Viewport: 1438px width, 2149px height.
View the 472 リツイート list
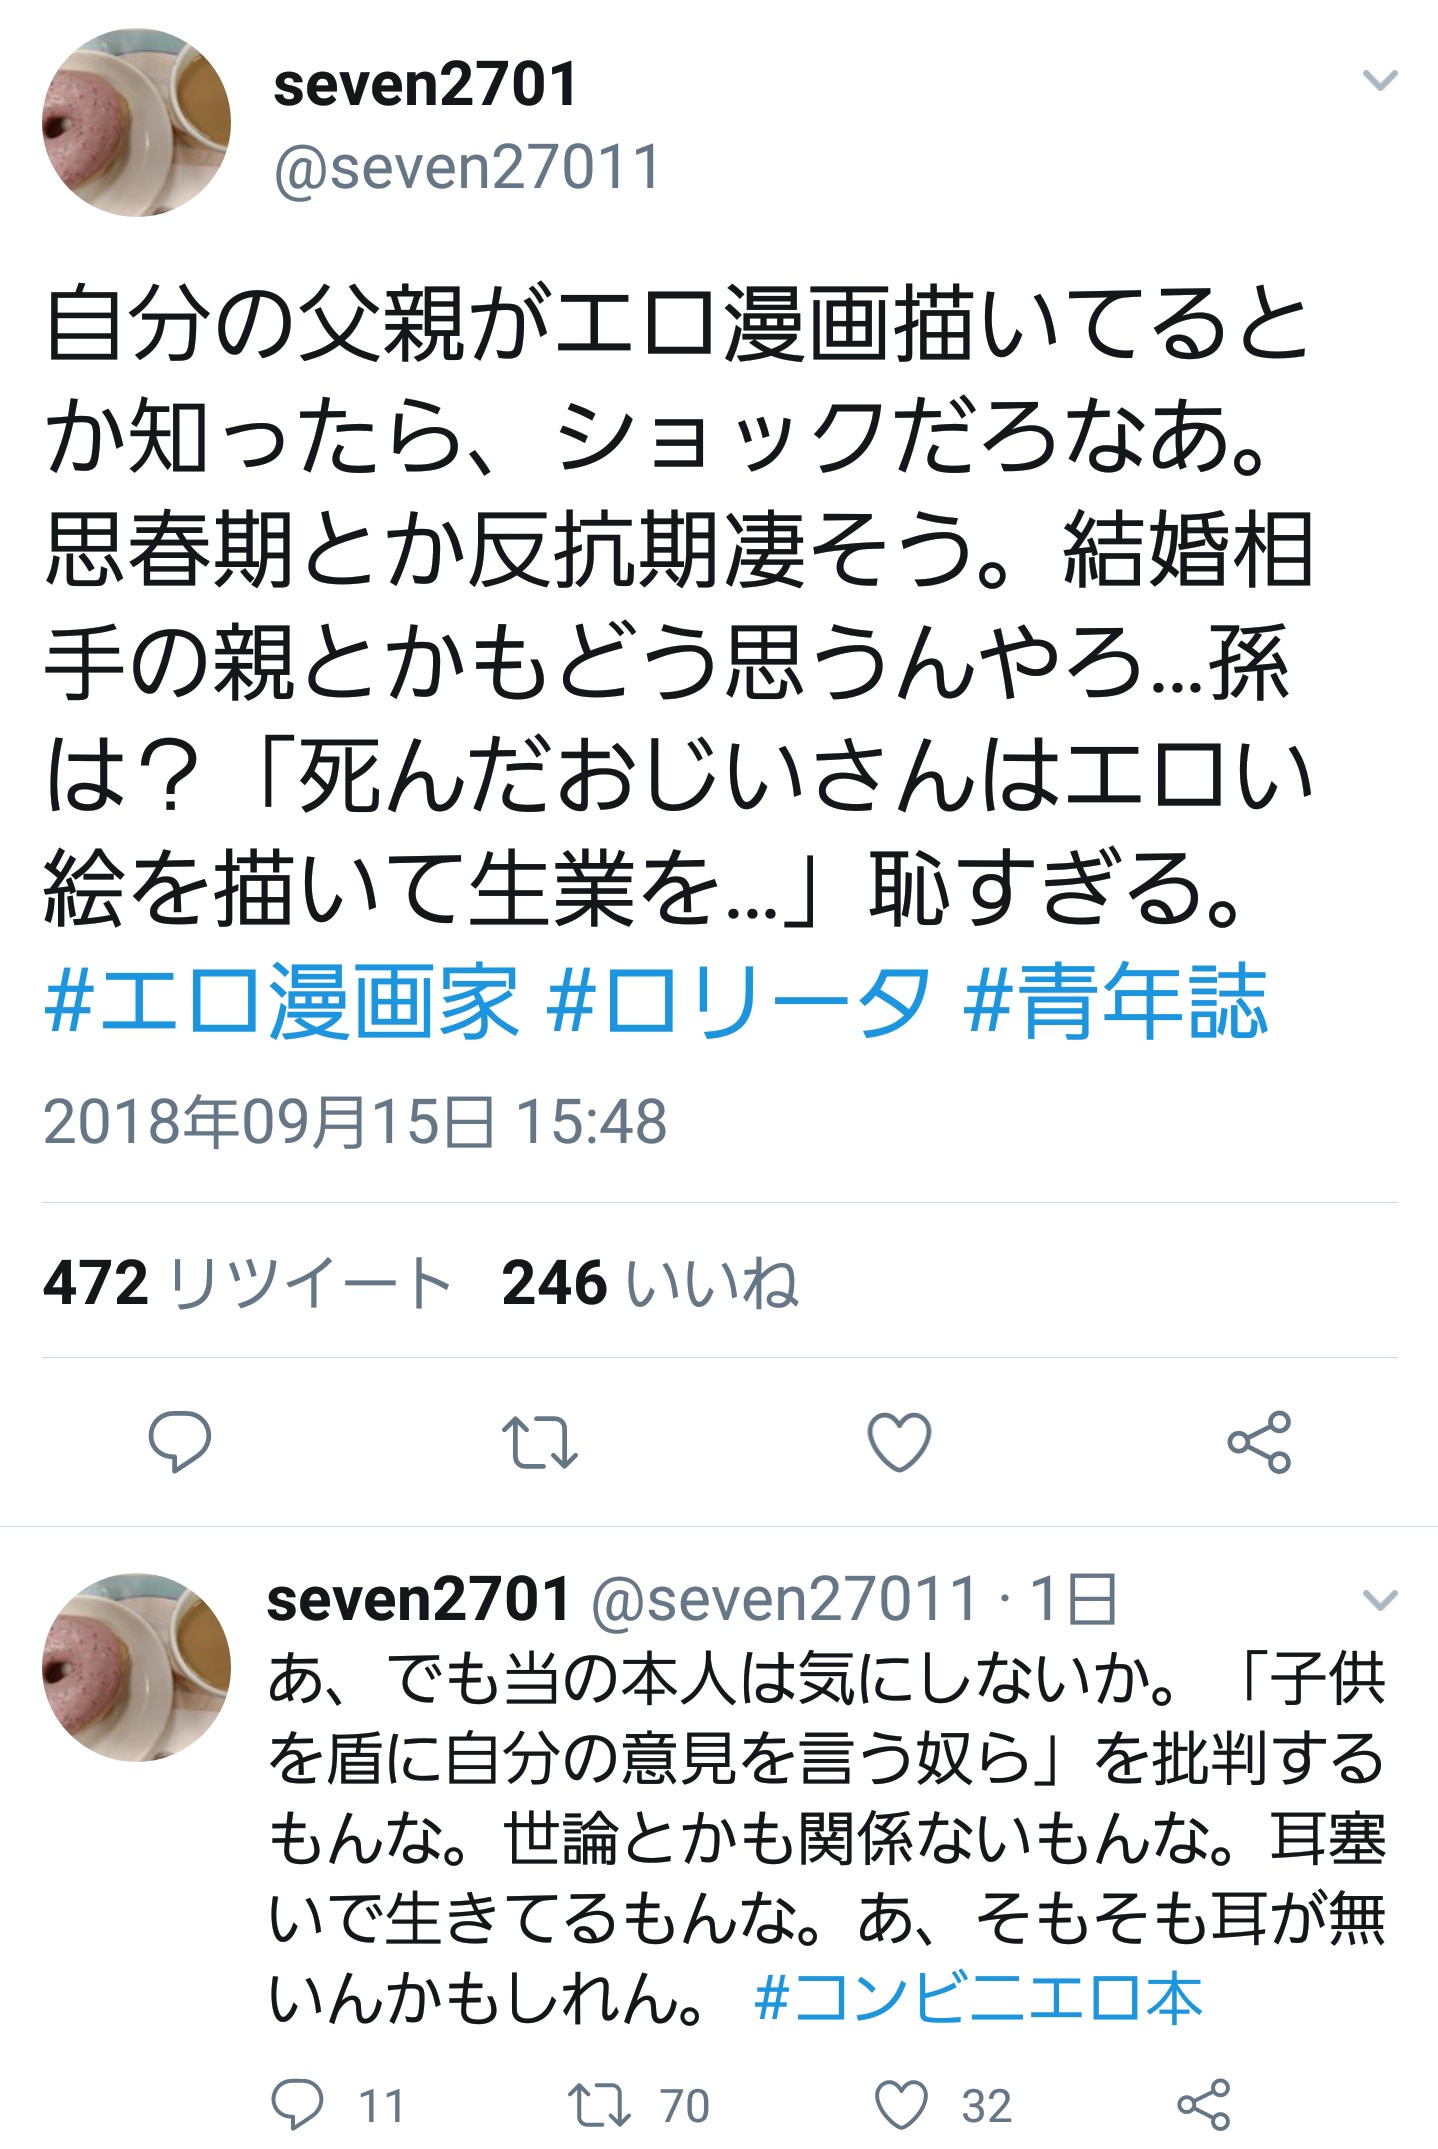click(247, 1282)
